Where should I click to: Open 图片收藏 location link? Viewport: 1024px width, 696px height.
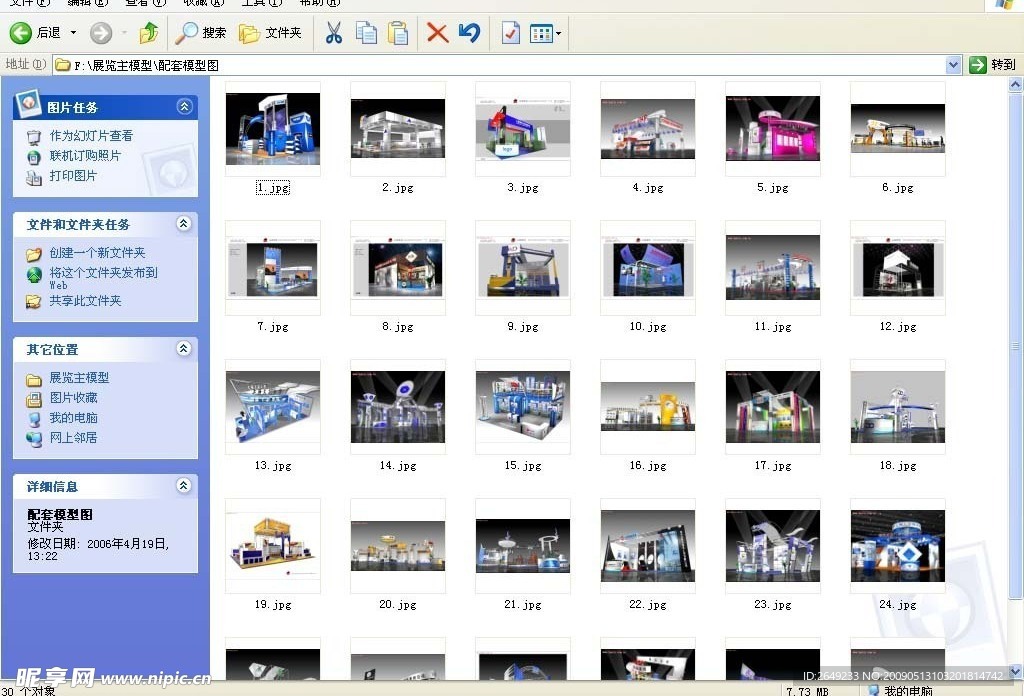pos(73,398)
